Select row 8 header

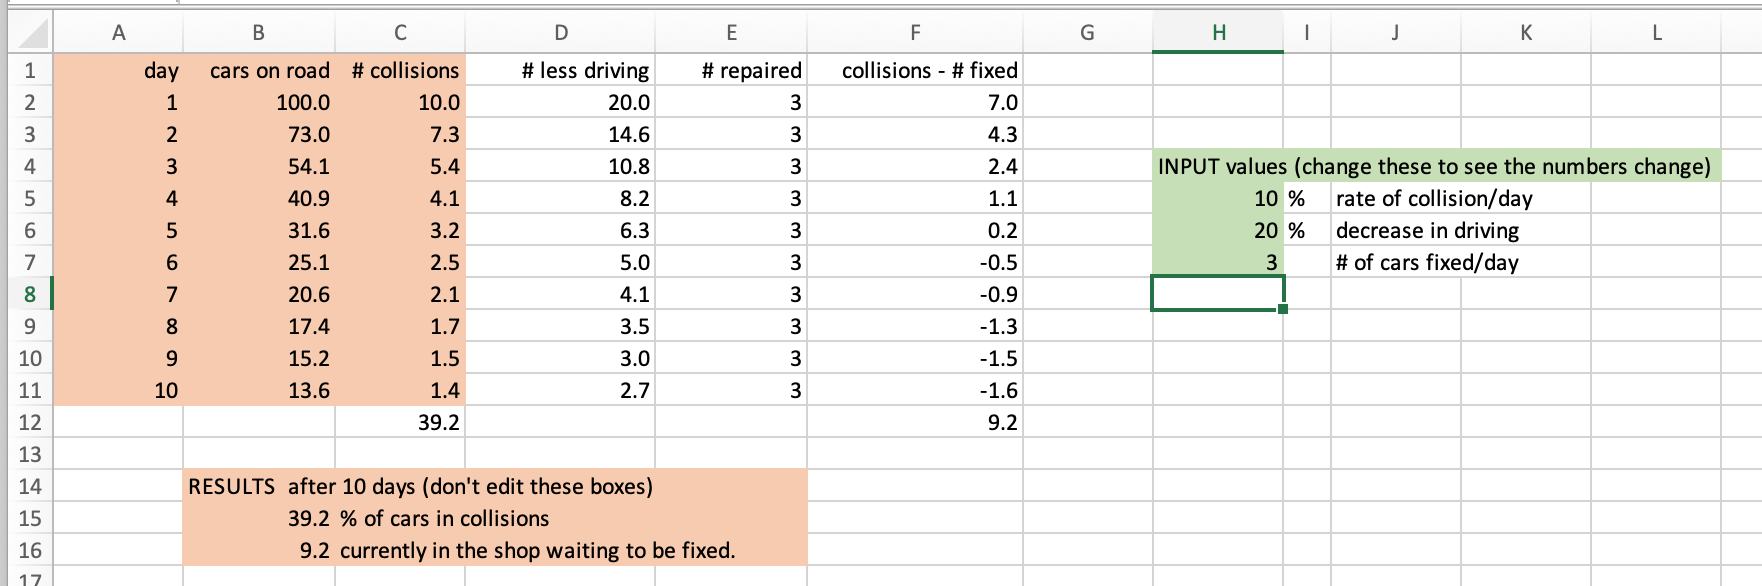point(29,294)
